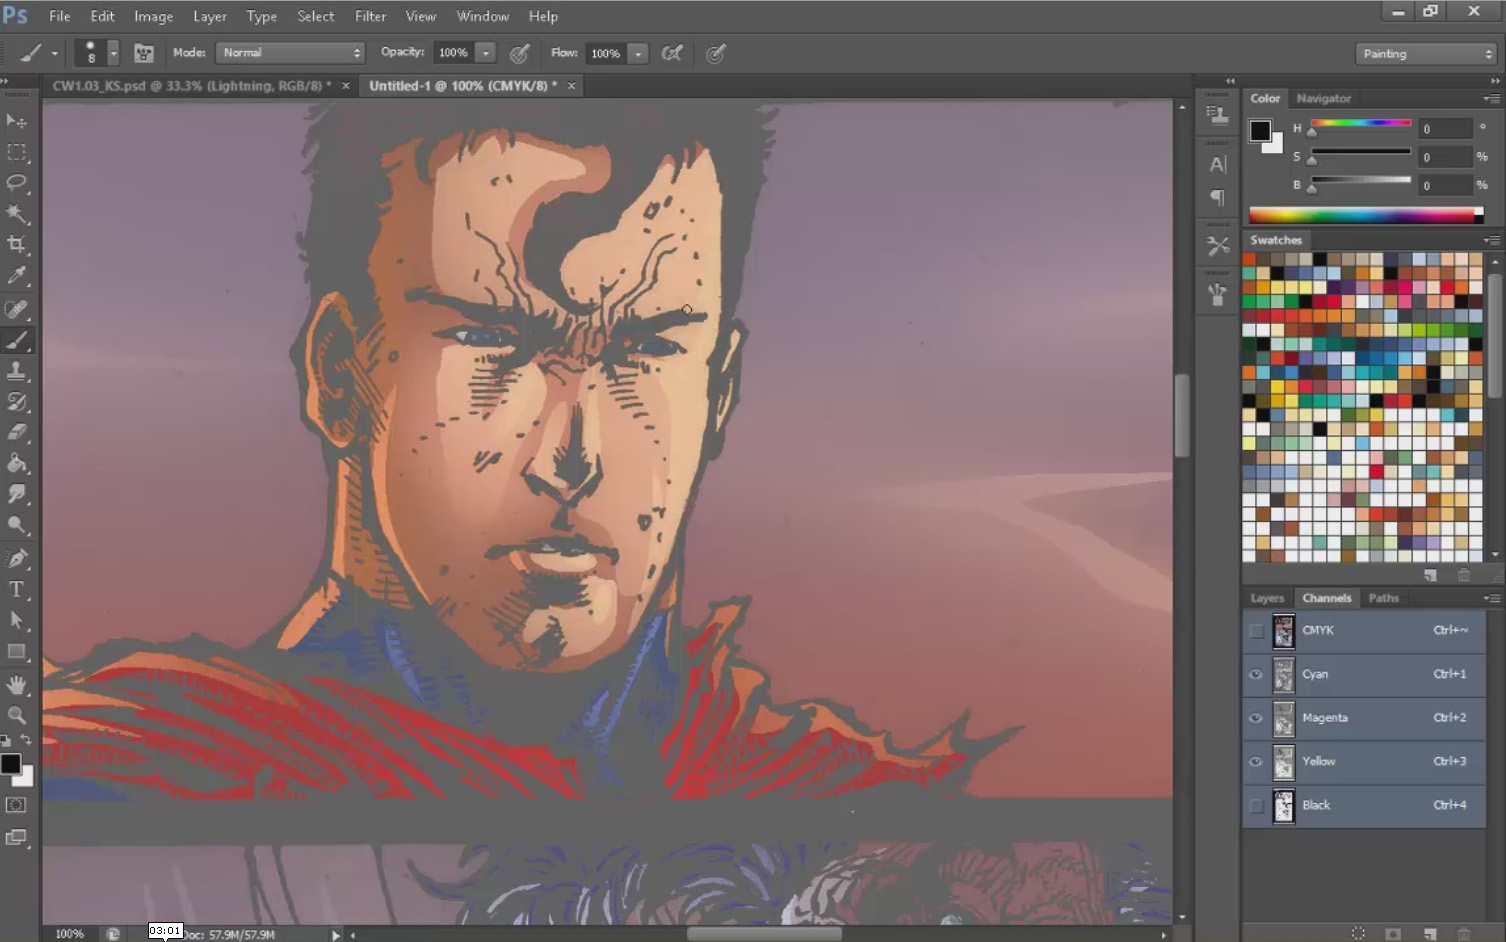Select the Crop tool
1506x942 pixels.
17,245
